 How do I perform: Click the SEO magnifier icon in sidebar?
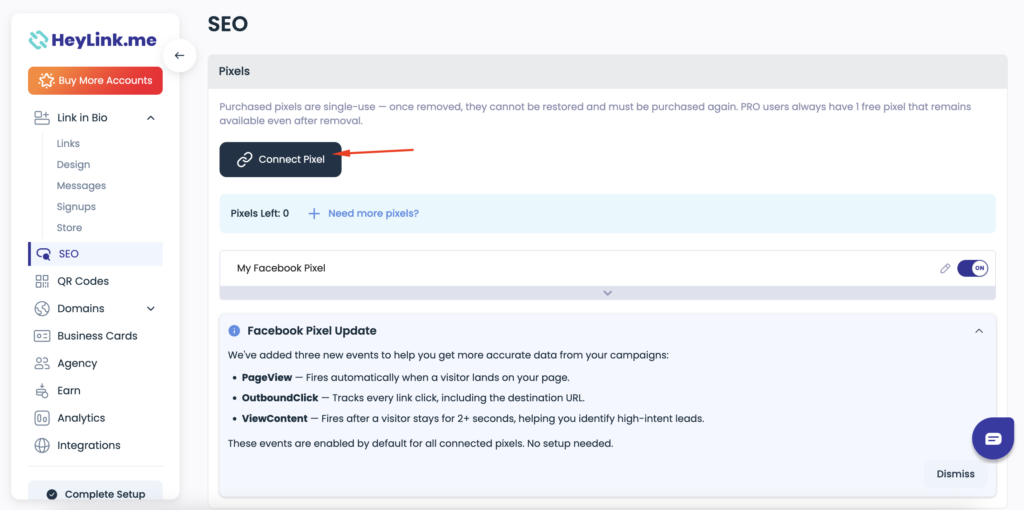[44, 254]
